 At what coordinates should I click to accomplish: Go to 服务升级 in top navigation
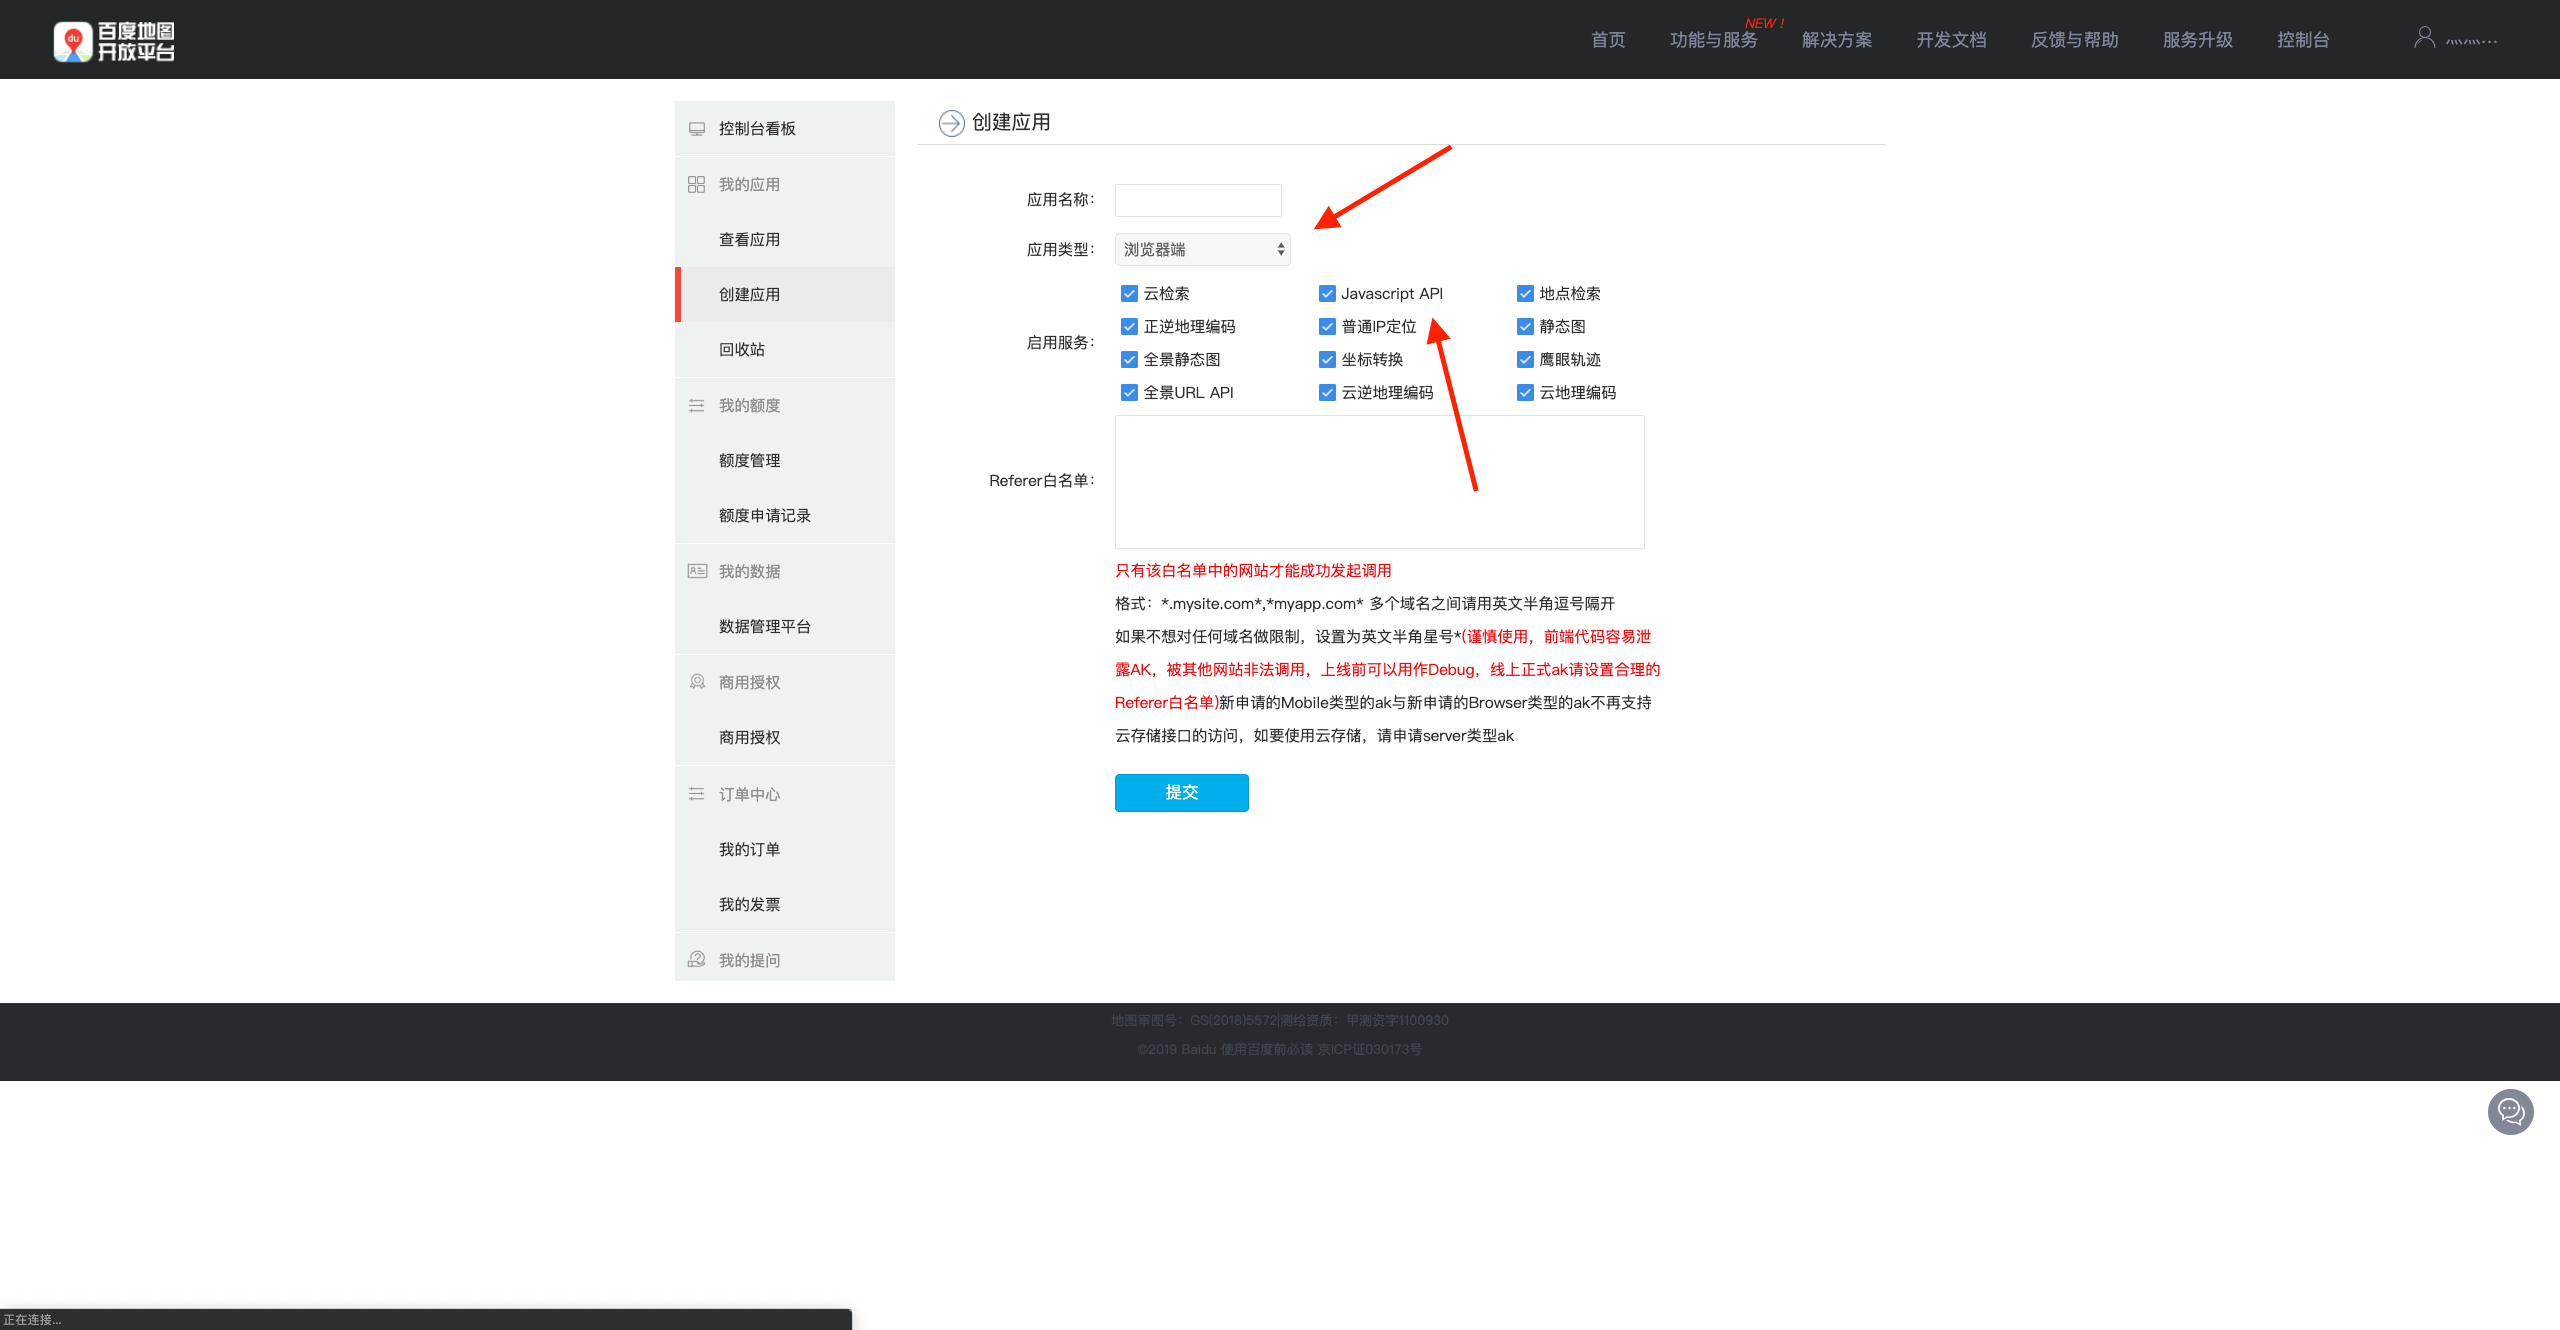tap(2197, 40)
